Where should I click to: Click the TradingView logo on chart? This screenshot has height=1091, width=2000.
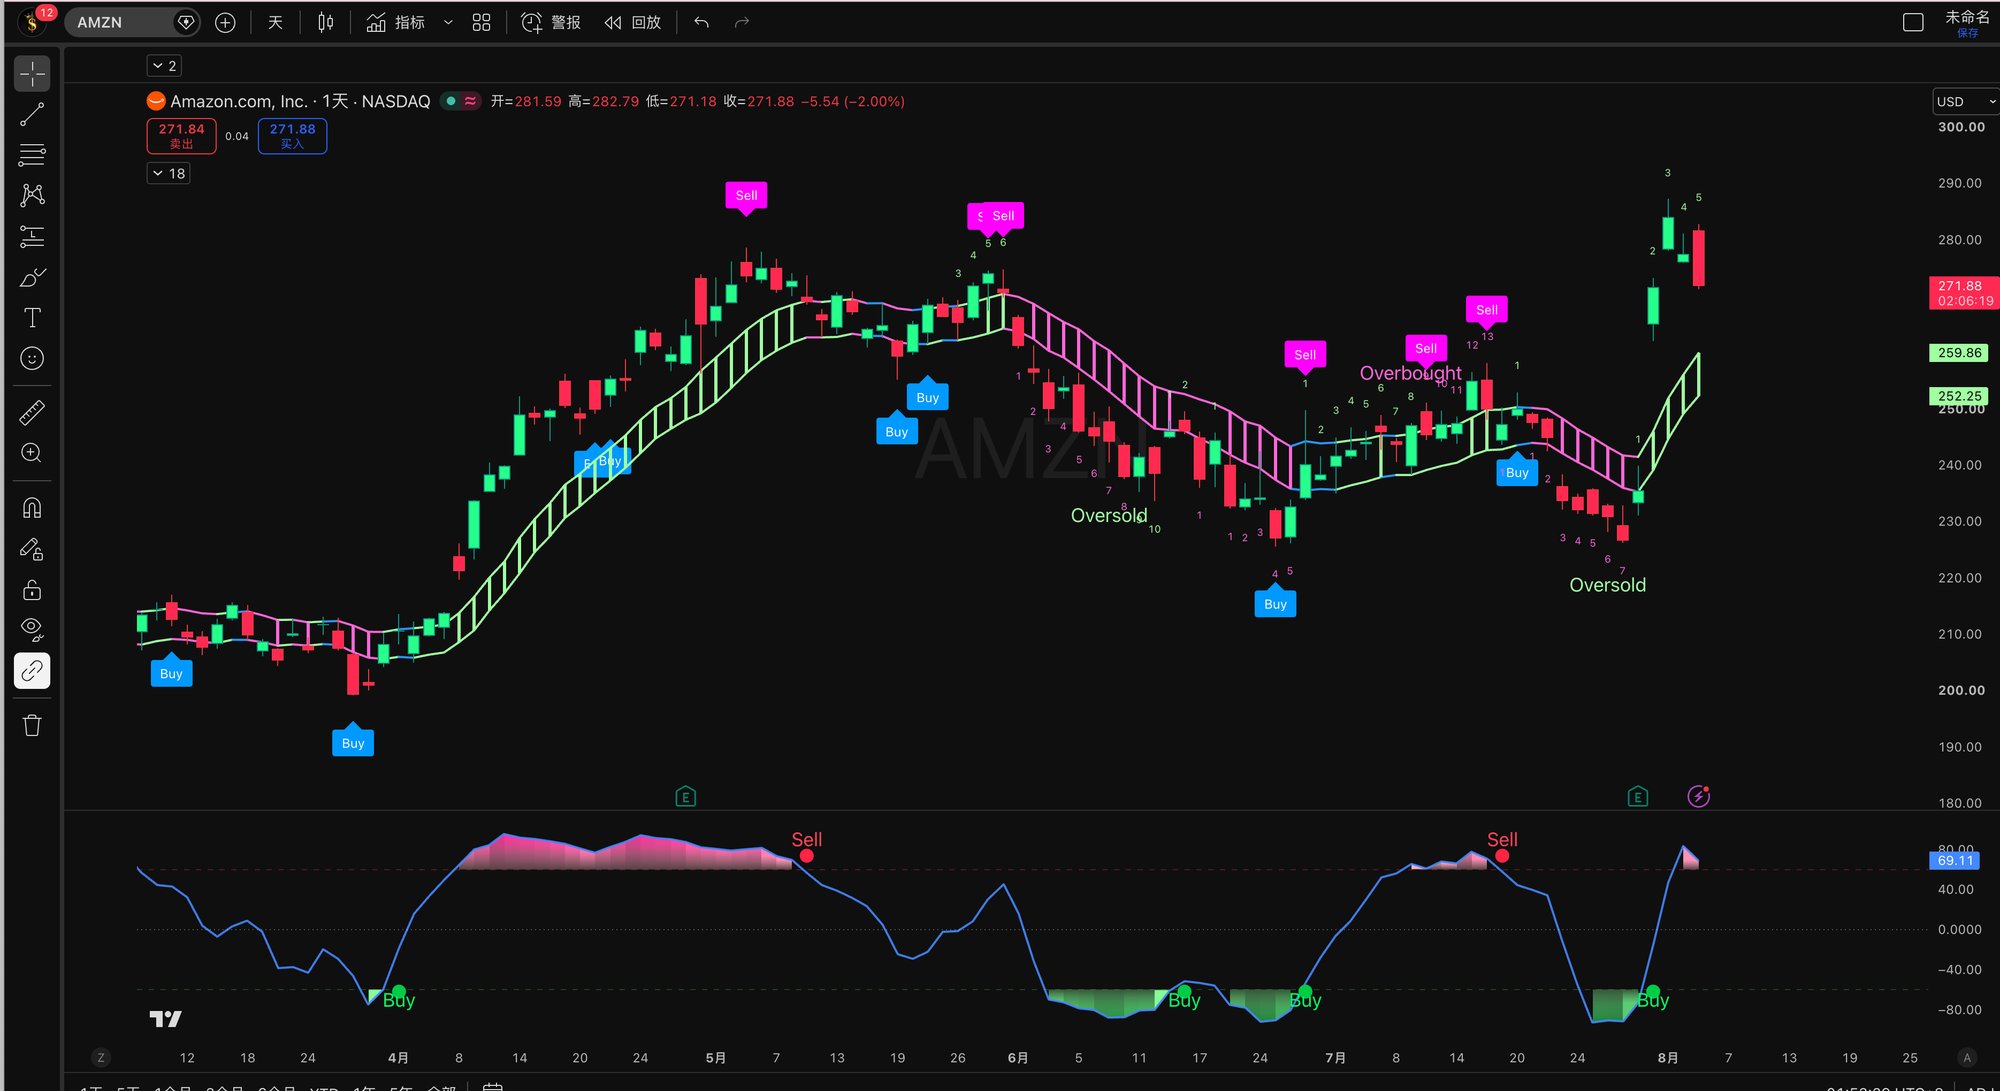pos(165,1019)
